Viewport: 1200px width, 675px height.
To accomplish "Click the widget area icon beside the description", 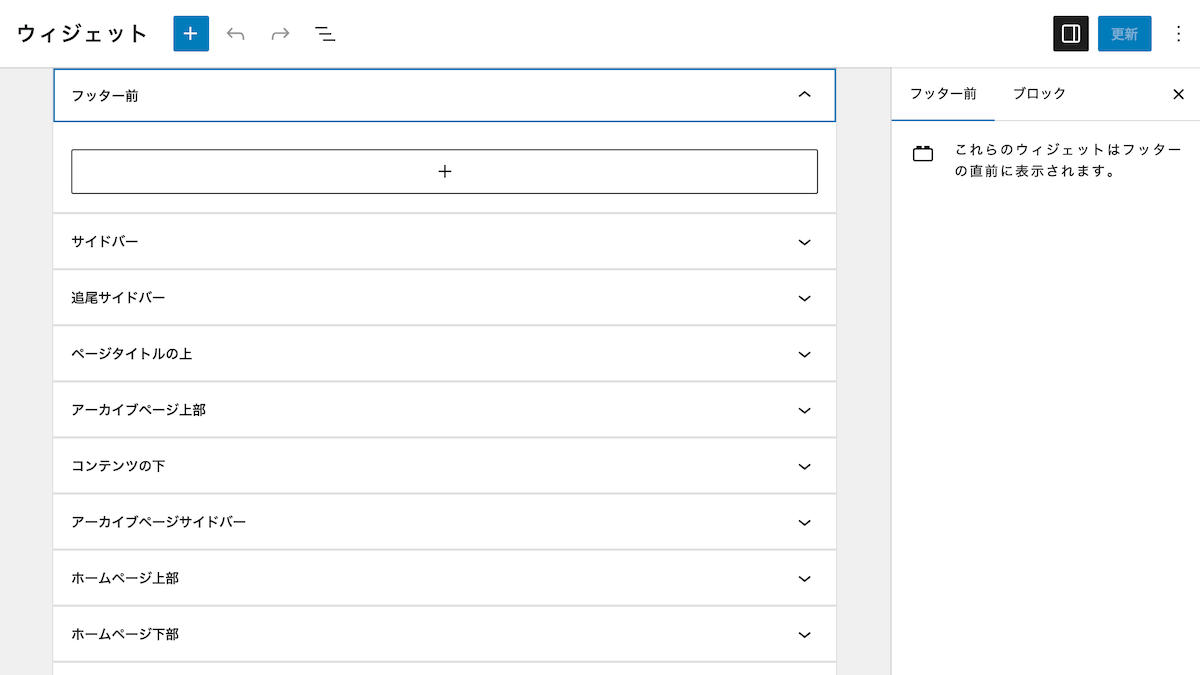I will [x=922, y=152].
